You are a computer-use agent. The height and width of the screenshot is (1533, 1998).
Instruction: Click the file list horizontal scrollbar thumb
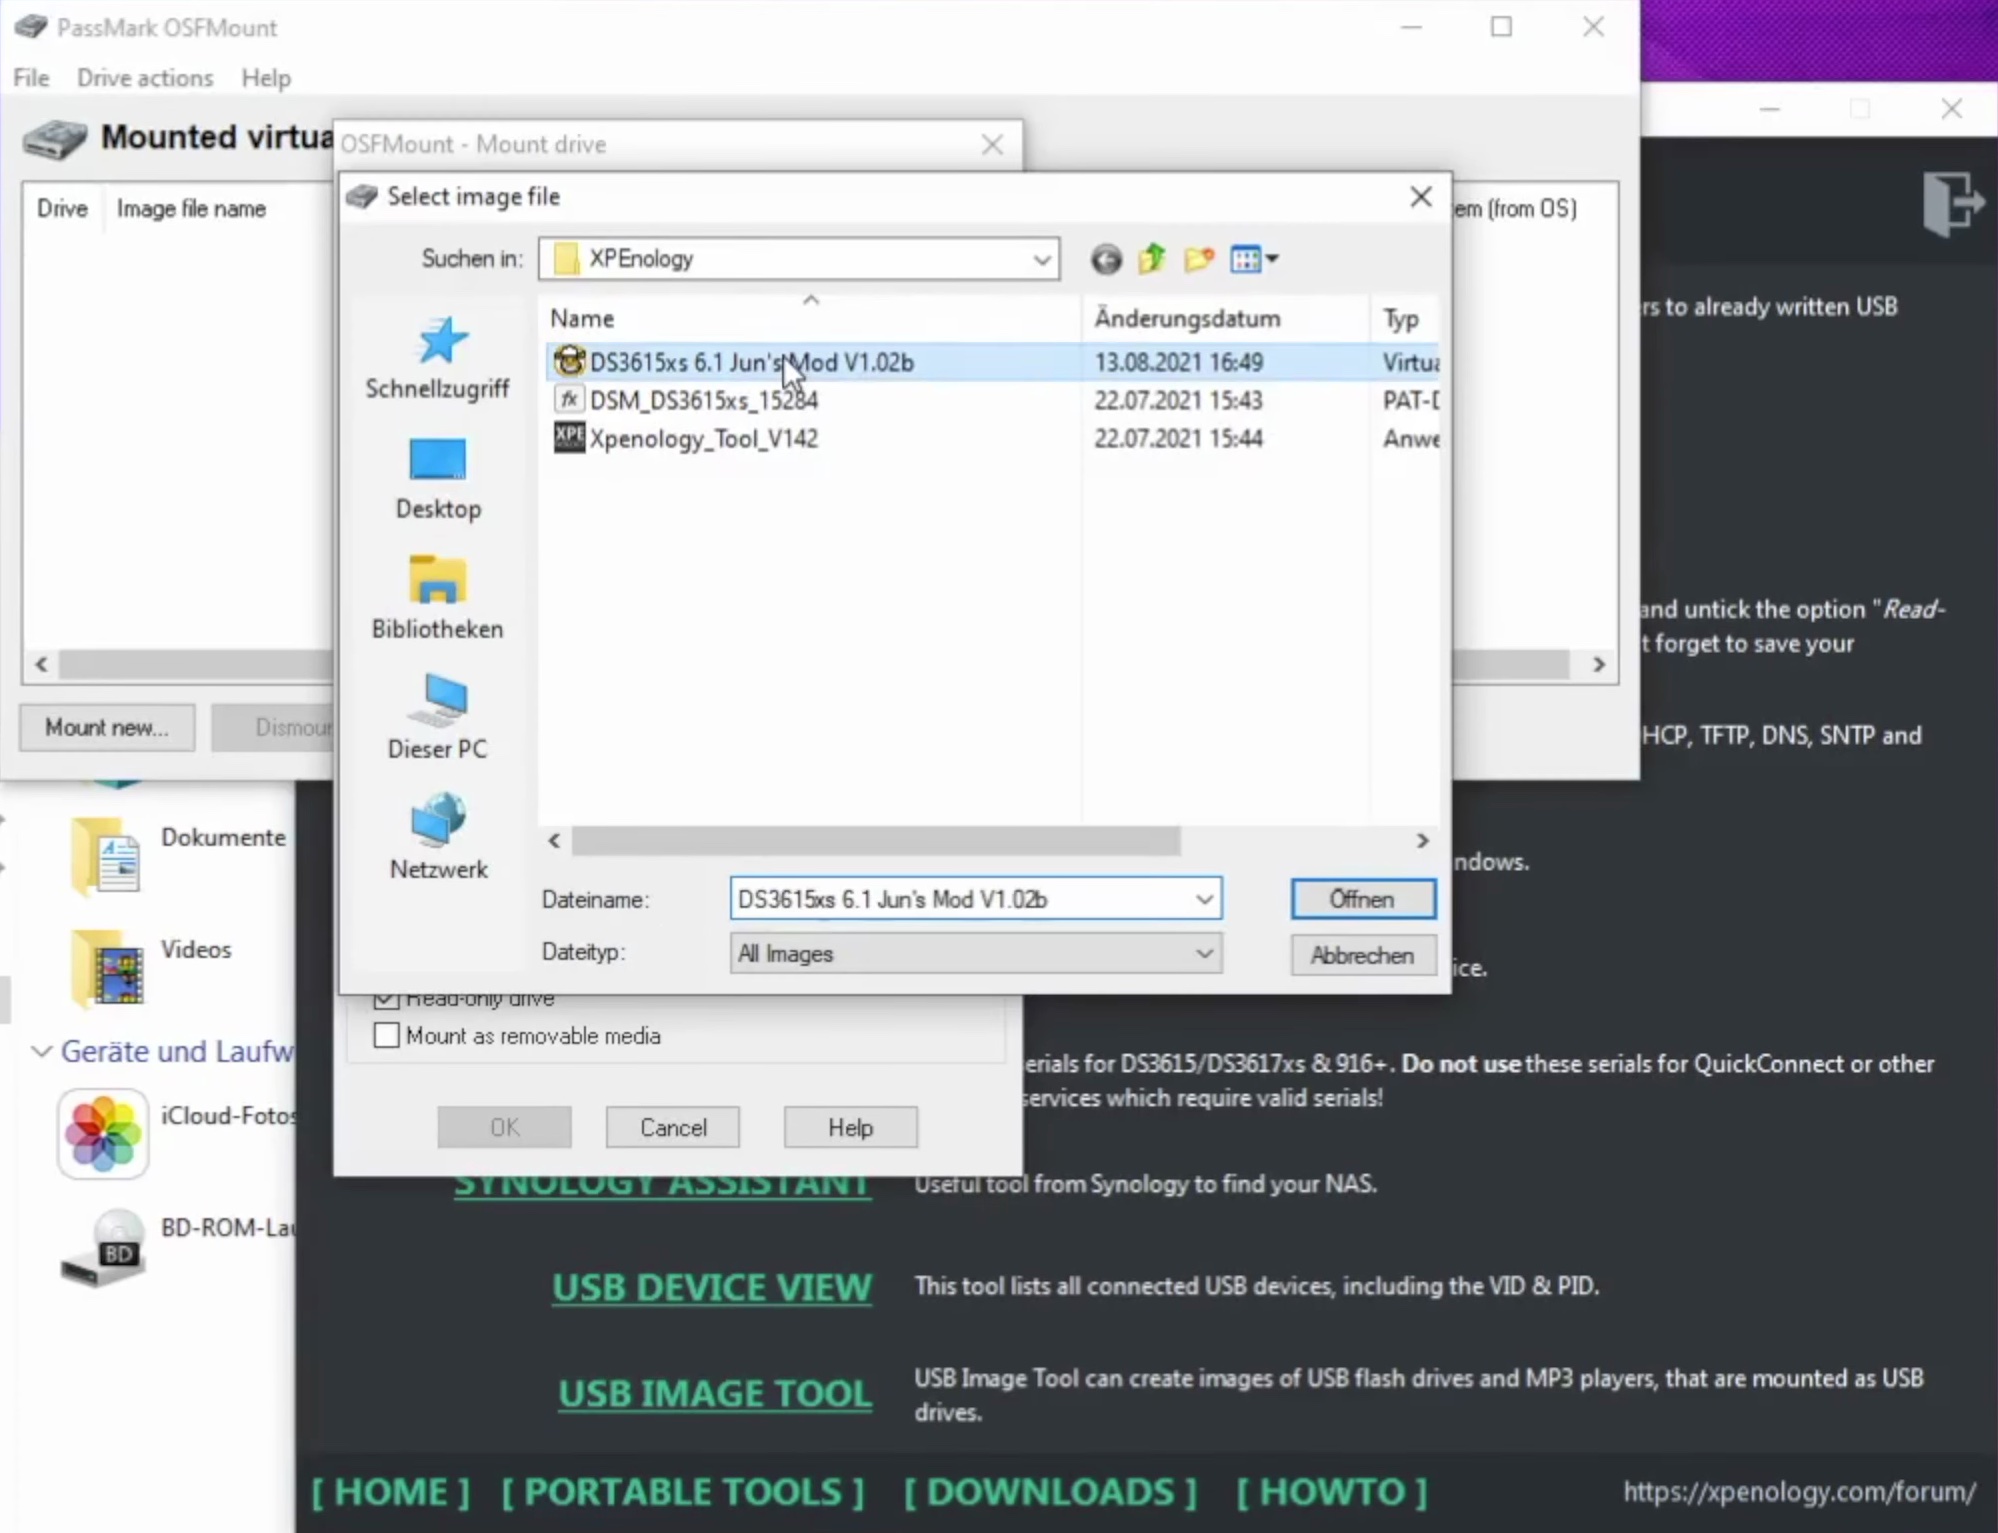[x=875, y=842]
